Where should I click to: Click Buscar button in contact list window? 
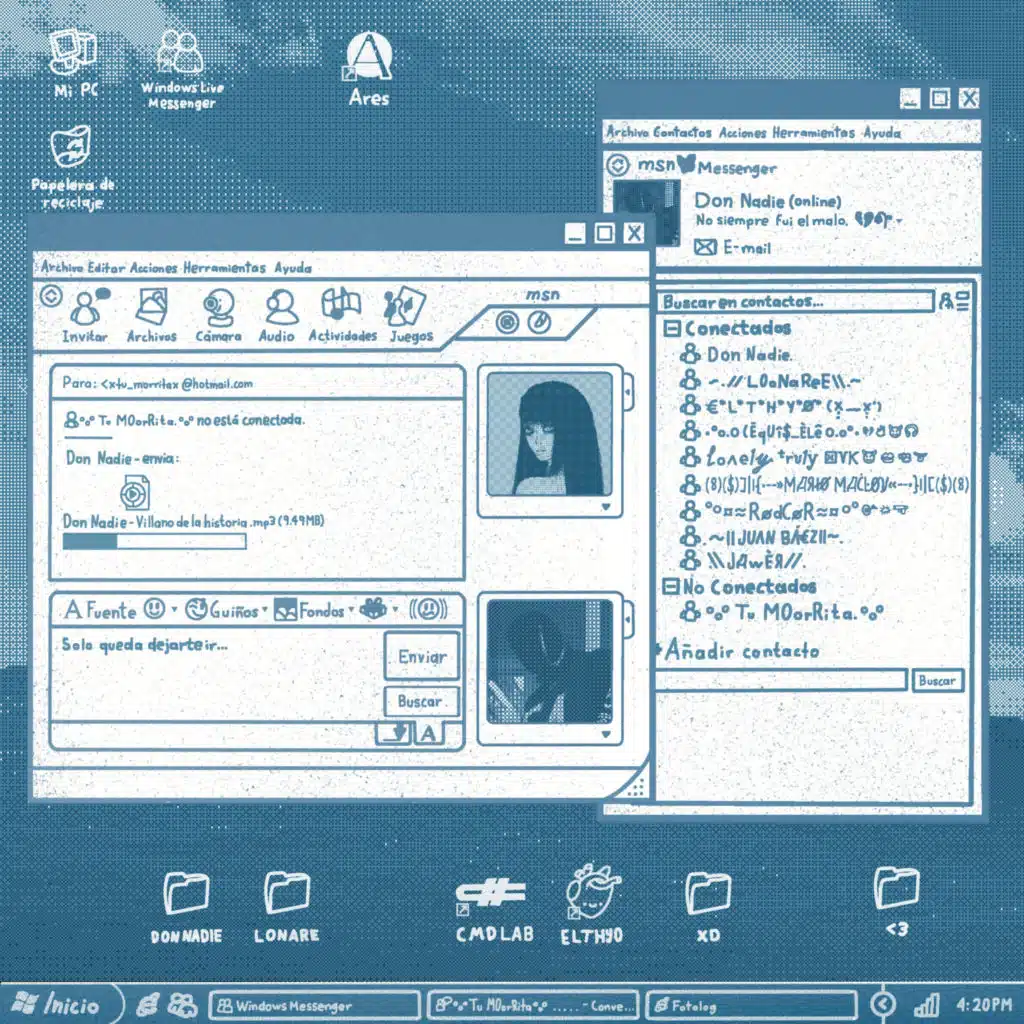point(937,680)
